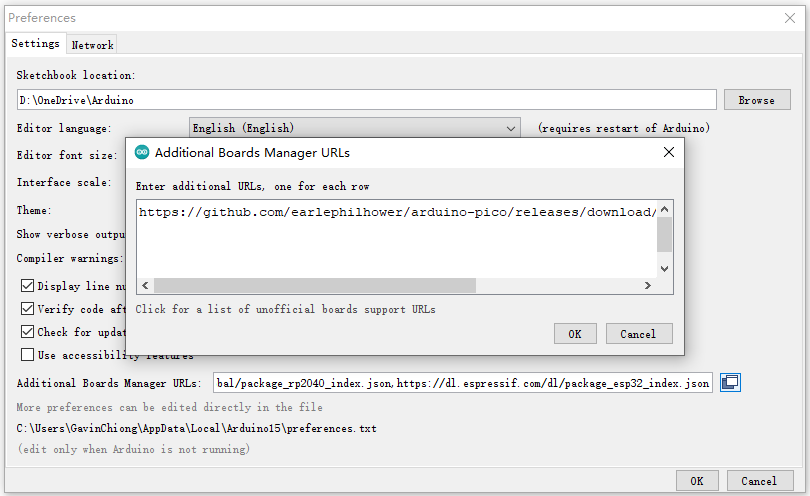Click the '(requires restart of Arduino)' note

(x=624, y=128)
